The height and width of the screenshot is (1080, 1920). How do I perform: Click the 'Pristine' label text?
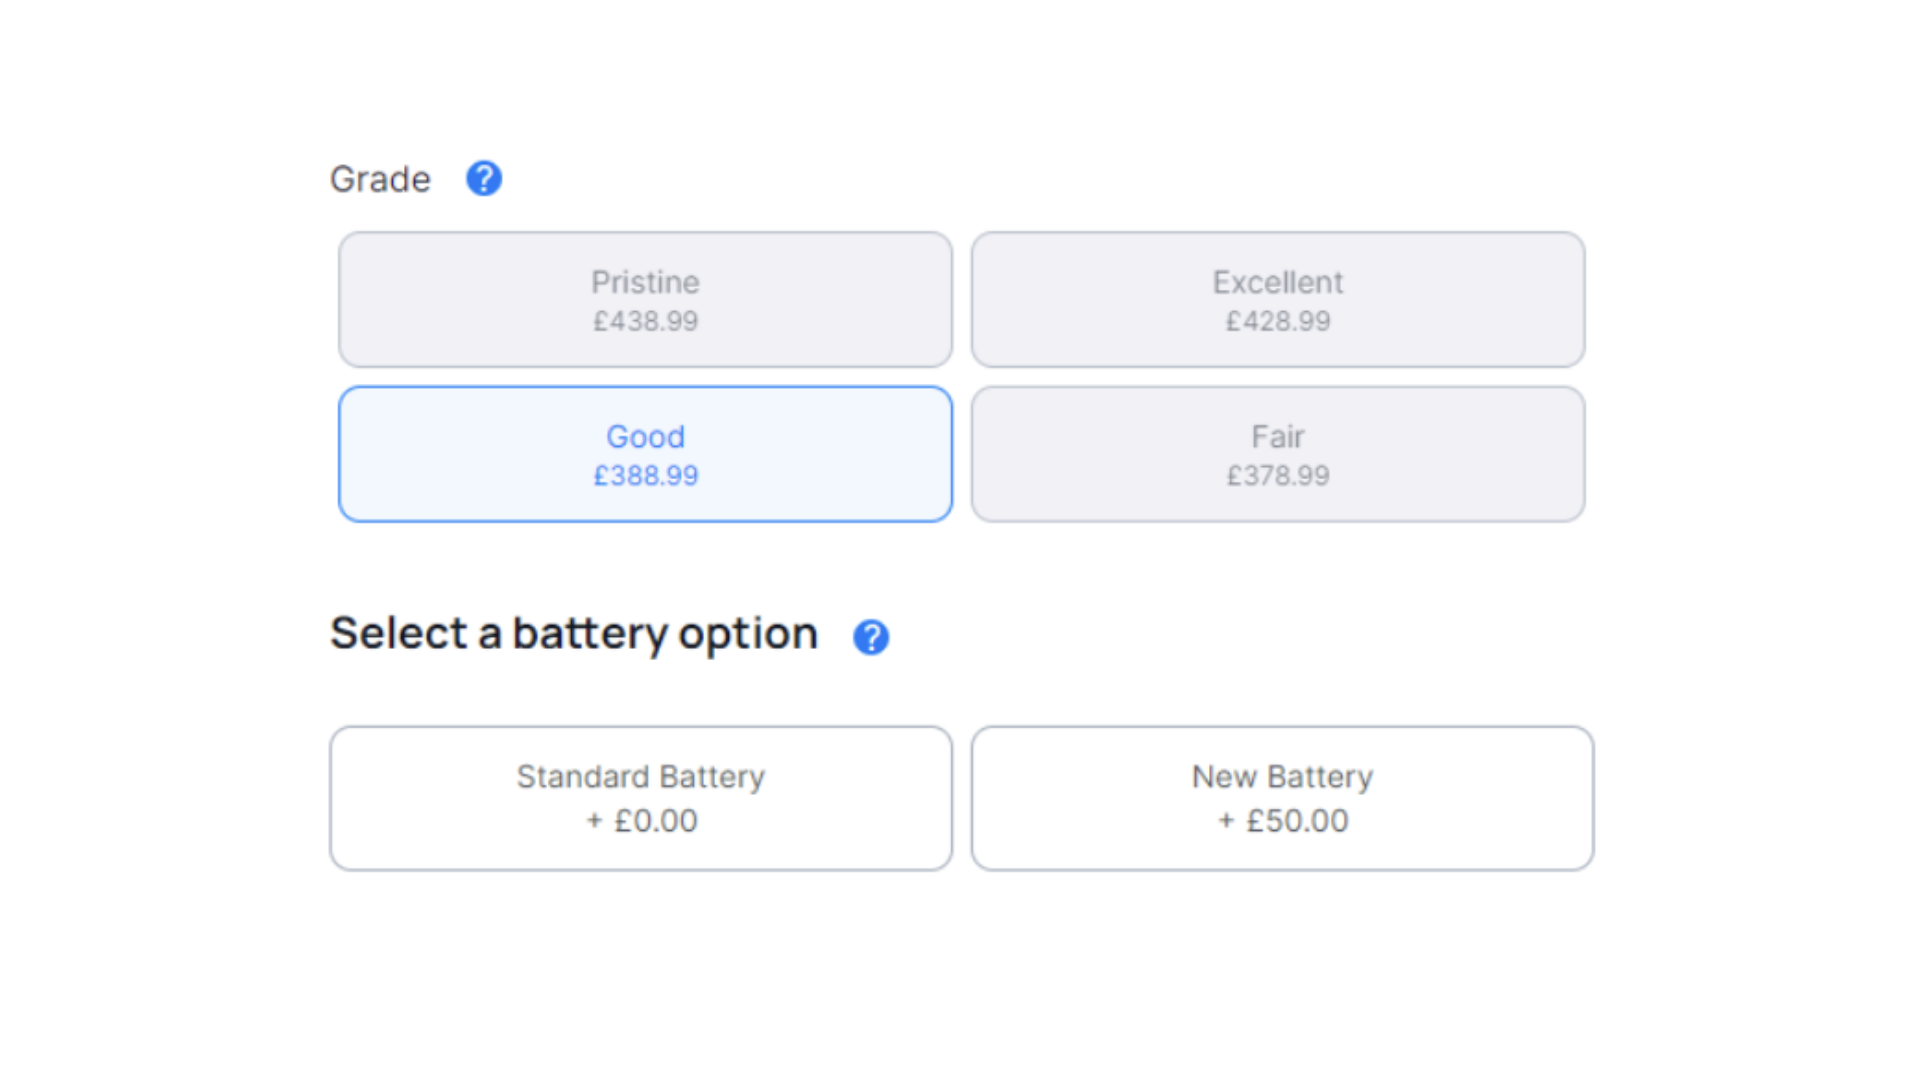click(x=645, y=282)
